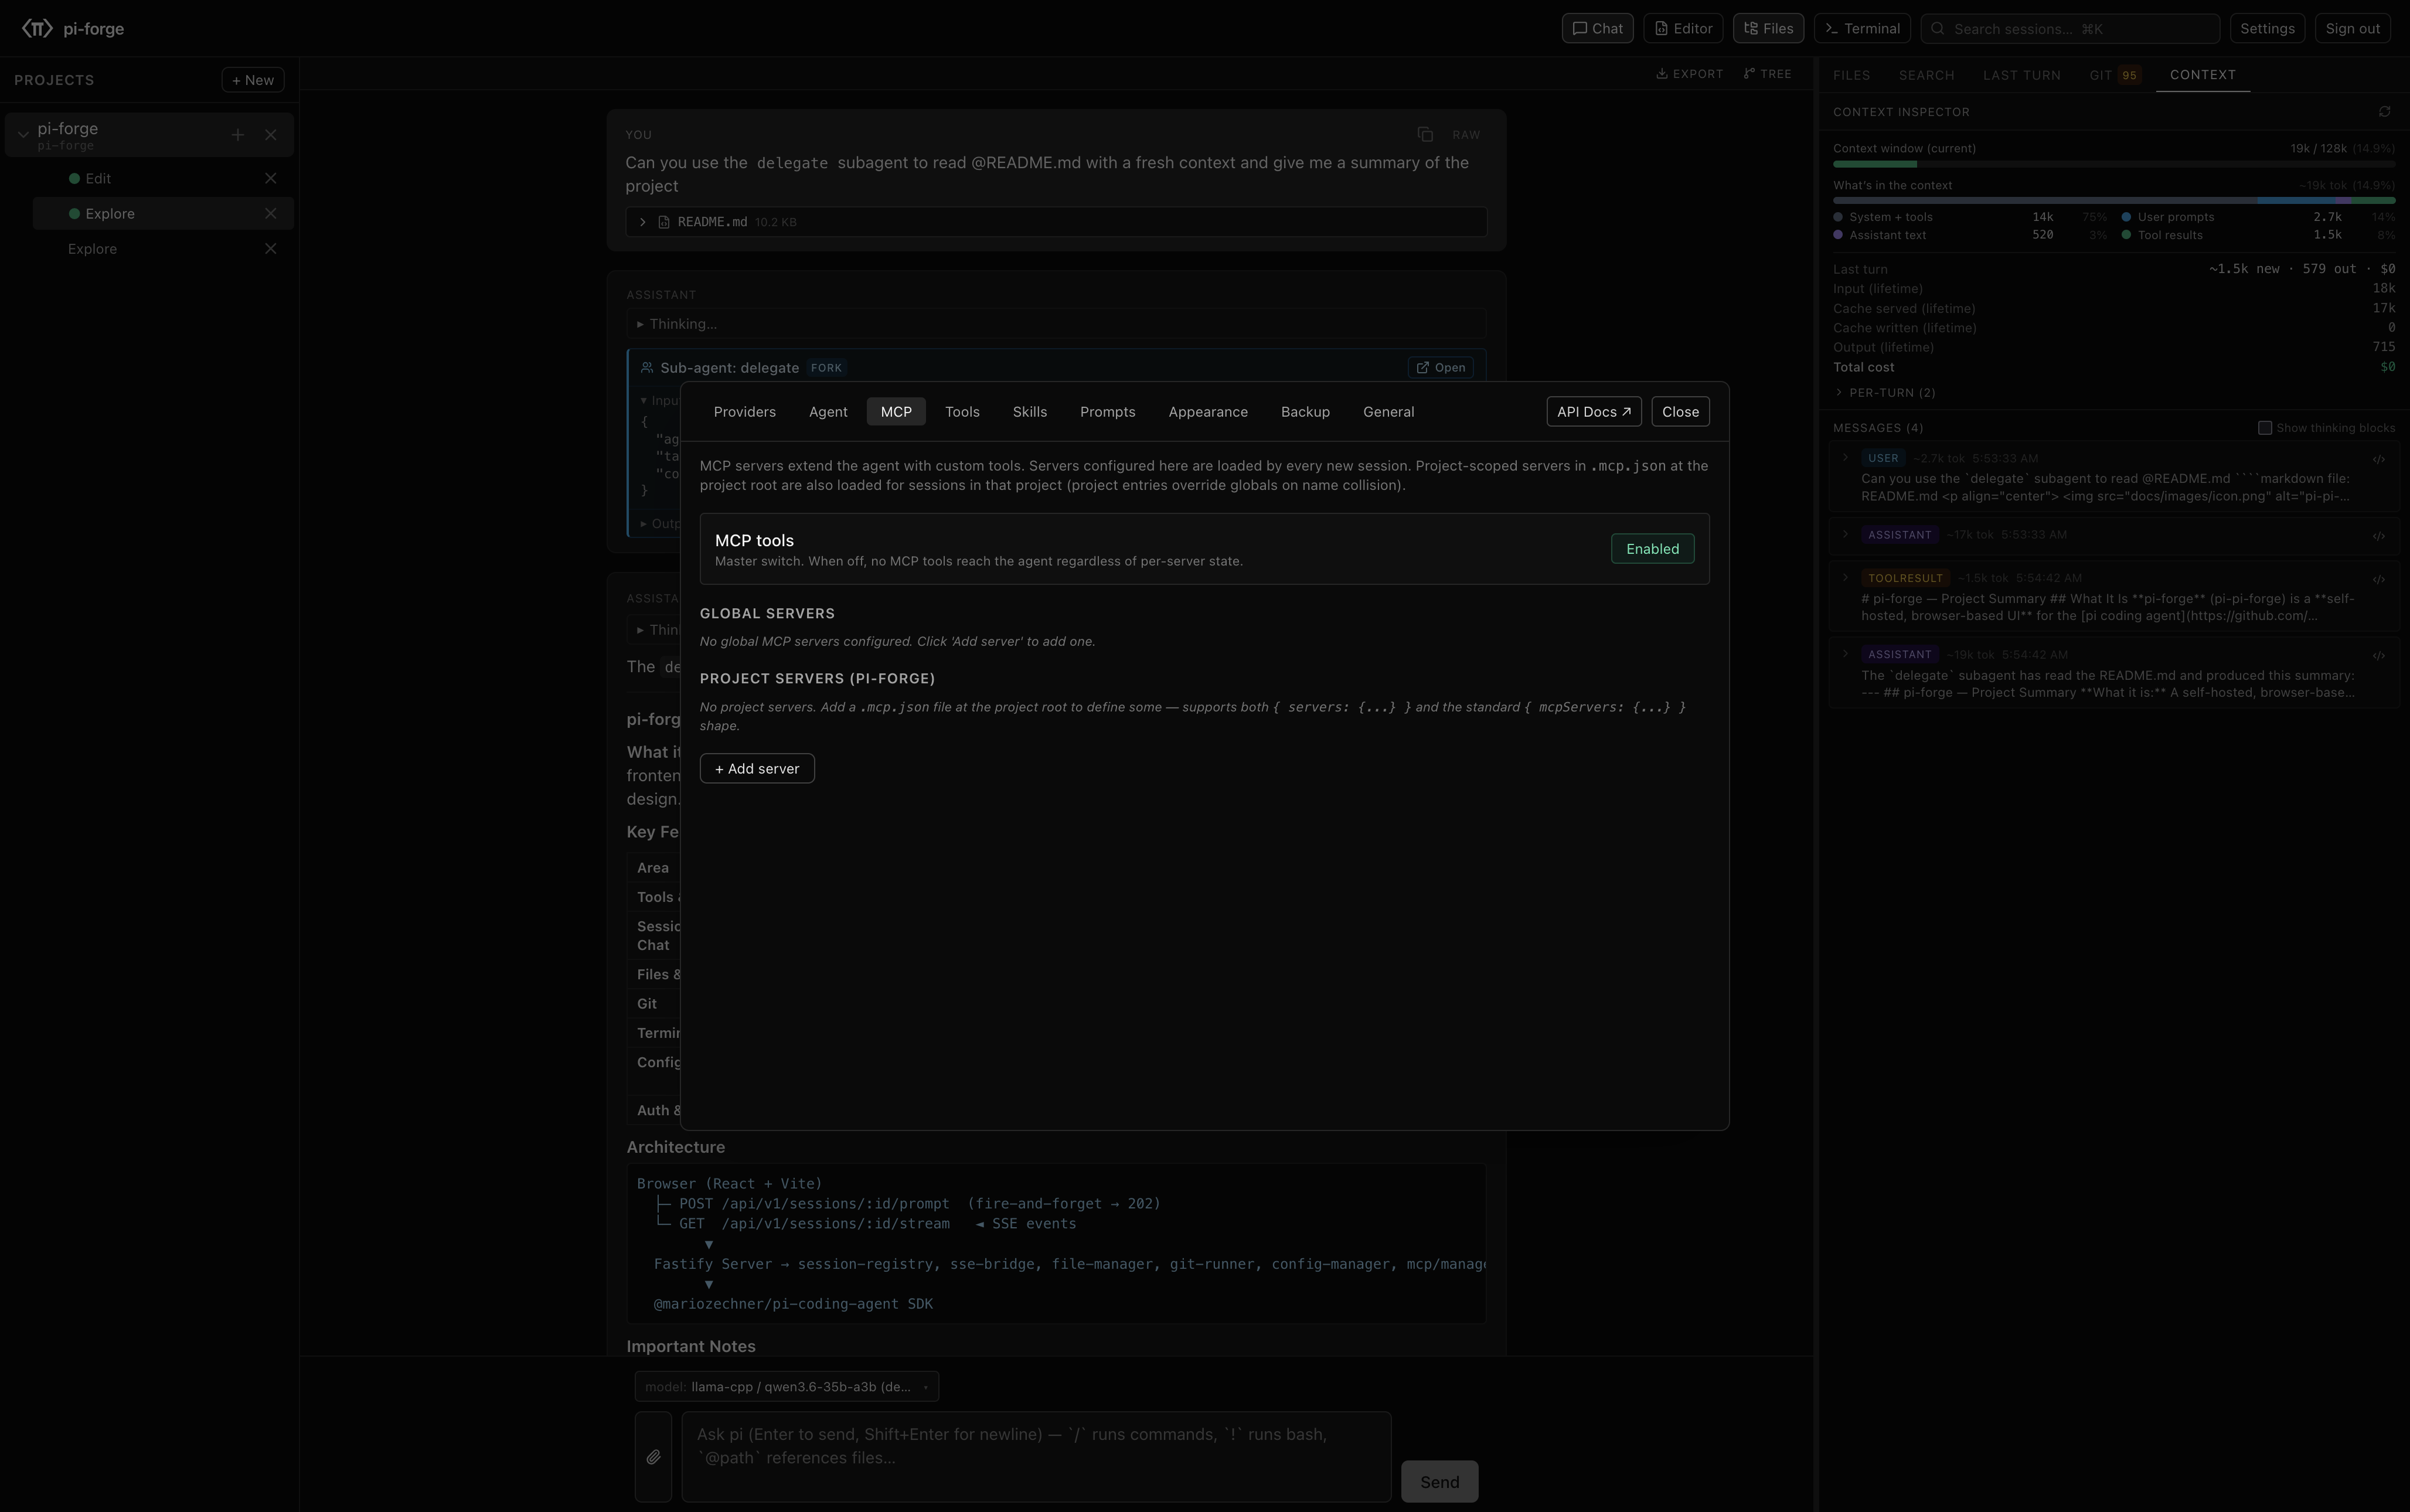Click the pi-forge logo icon

[37, 28]
